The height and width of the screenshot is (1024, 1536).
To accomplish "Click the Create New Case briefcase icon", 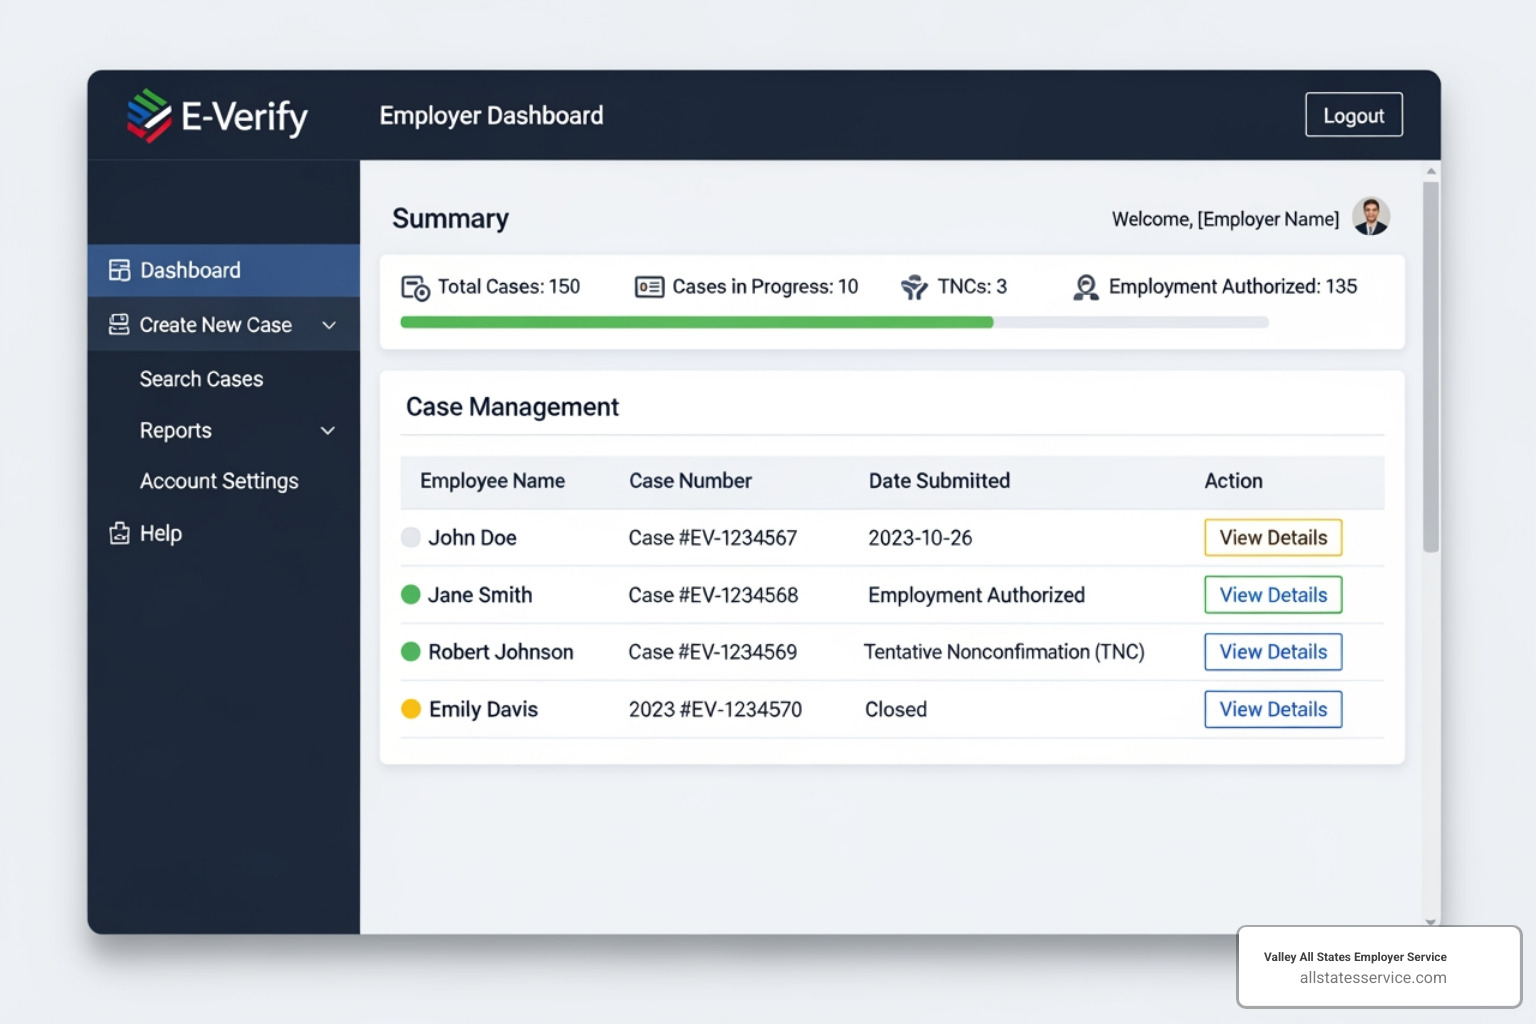I will tap(119, 324).
